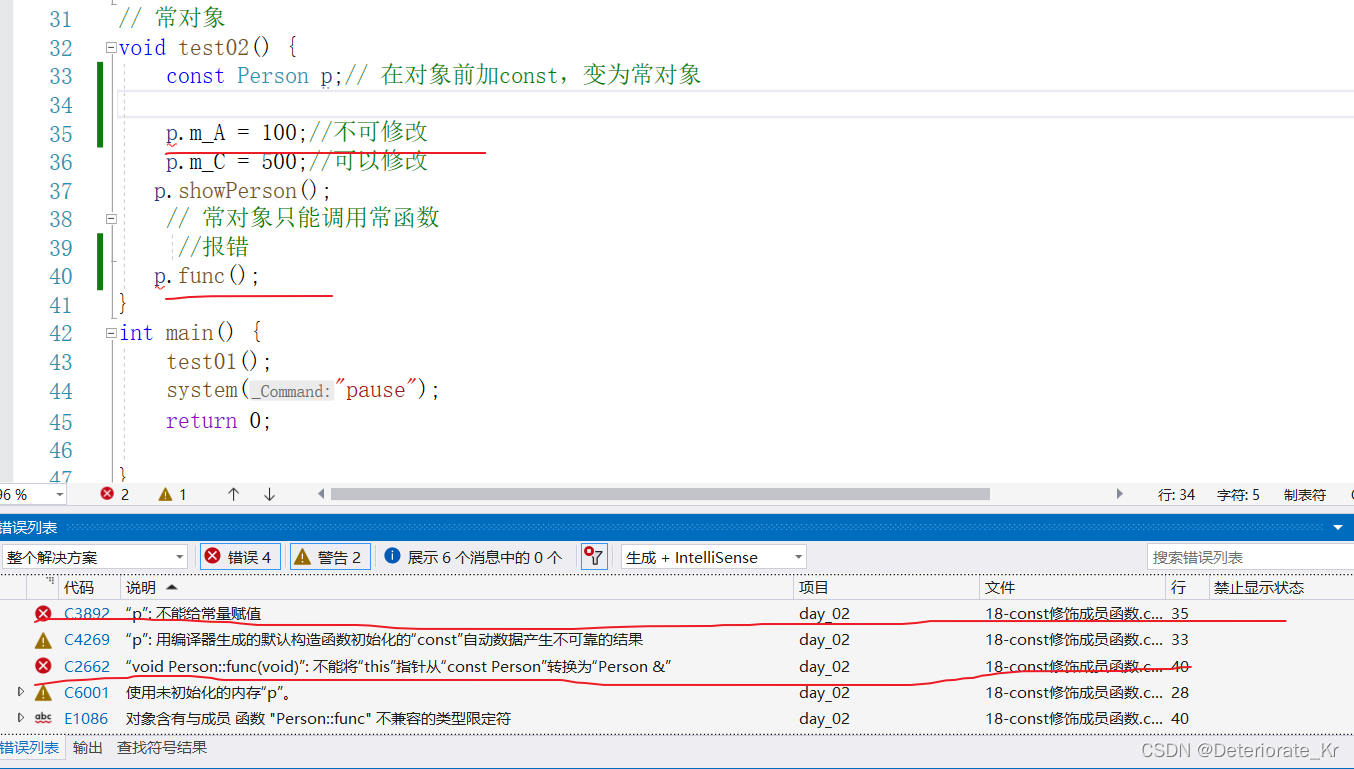Click the error icon of C3892 row
The height and width of the screenshot is (769, 1354).
coord(43,614)
